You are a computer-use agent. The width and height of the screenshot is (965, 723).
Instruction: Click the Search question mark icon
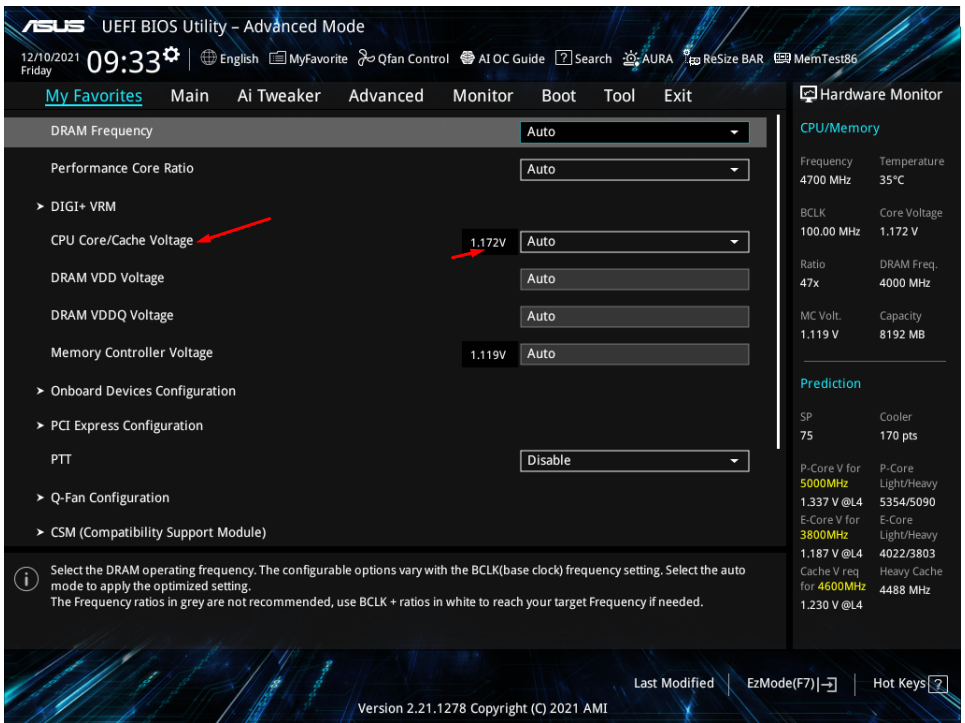563,58
